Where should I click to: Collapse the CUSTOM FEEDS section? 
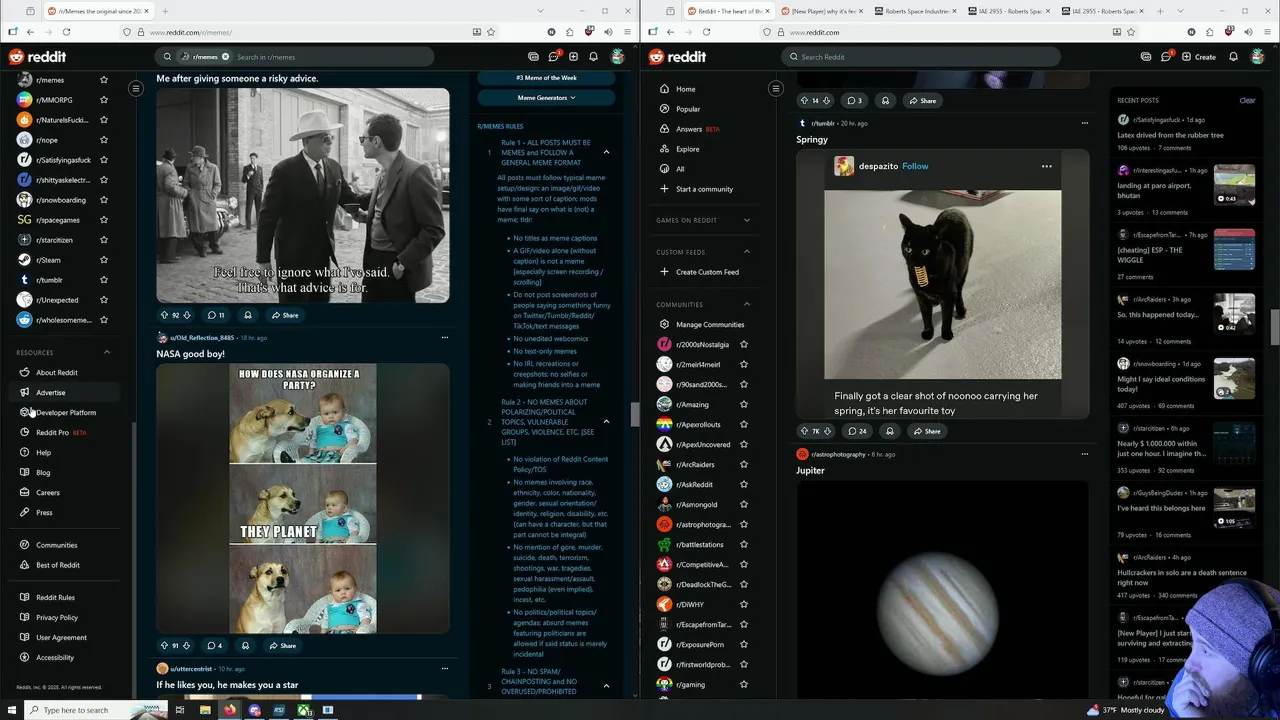[x=746, y=252]
